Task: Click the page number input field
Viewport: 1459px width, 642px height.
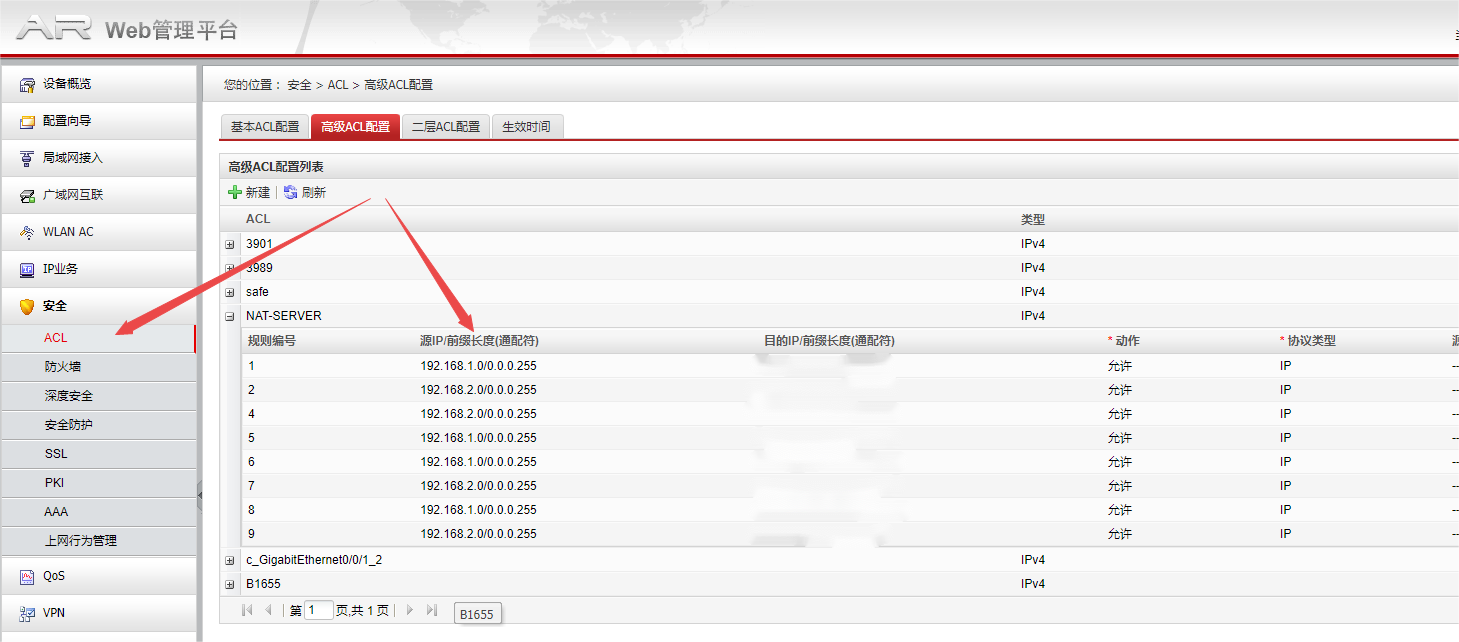Action: click(318, 610)
